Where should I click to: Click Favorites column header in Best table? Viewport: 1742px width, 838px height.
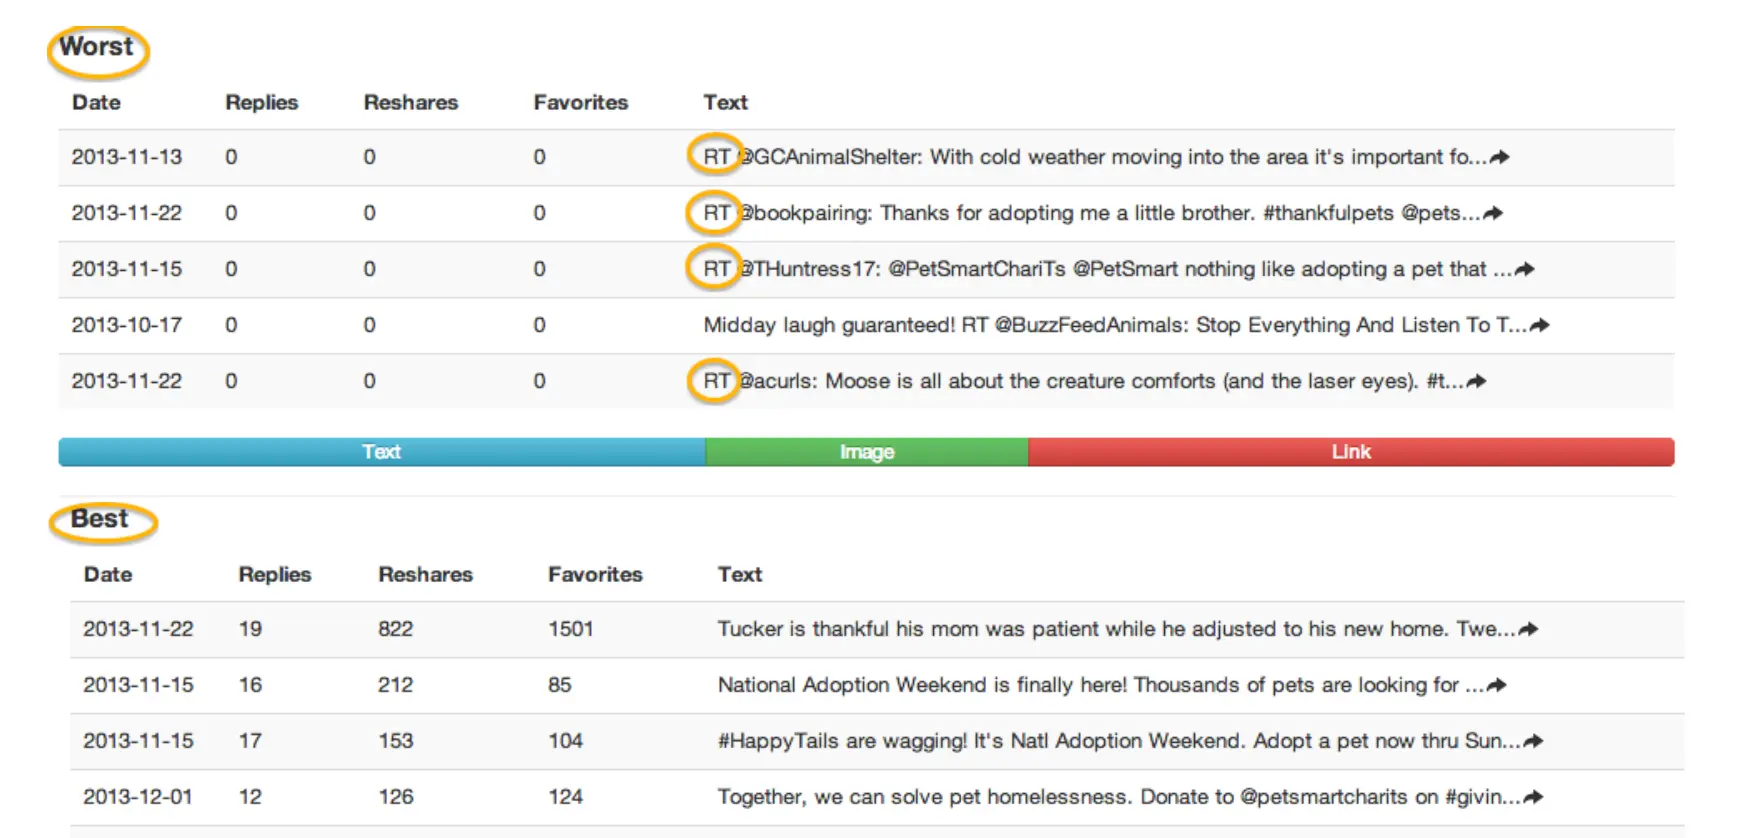[x=595, y=574]
